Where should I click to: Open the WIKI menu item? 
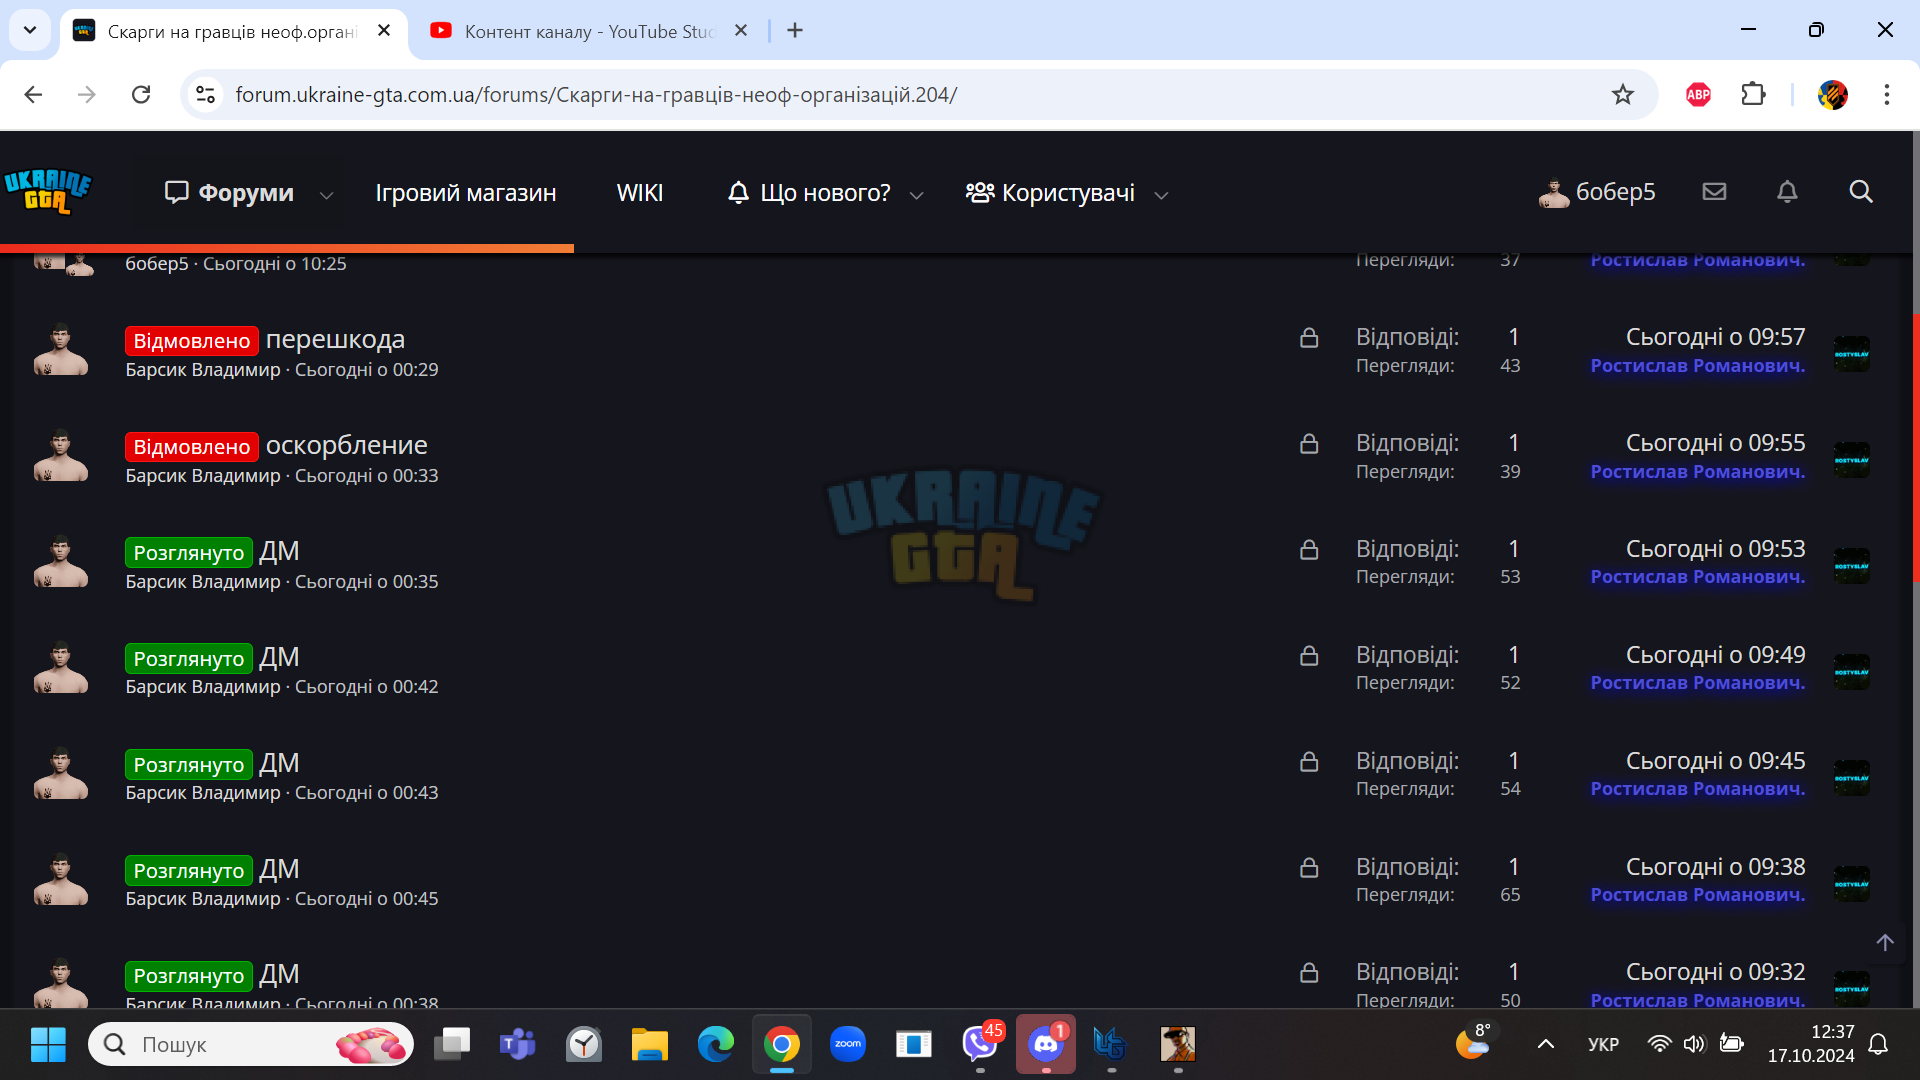(640, 192)
